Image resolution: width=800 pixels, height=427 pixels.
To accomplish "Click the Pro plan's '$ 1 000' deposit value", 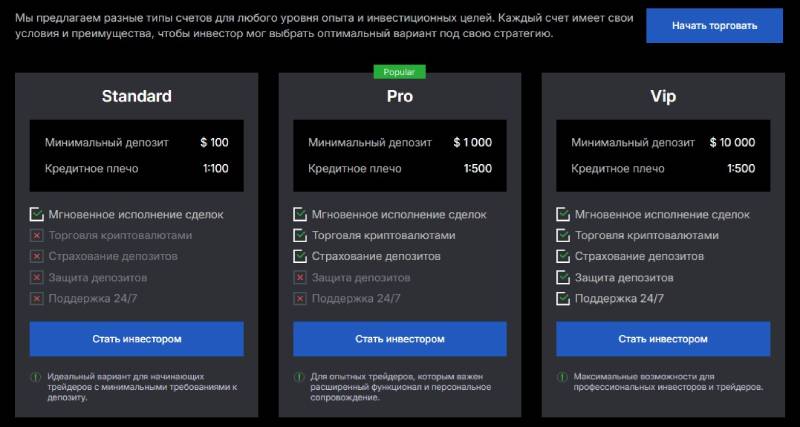I will tap(472, 142).
